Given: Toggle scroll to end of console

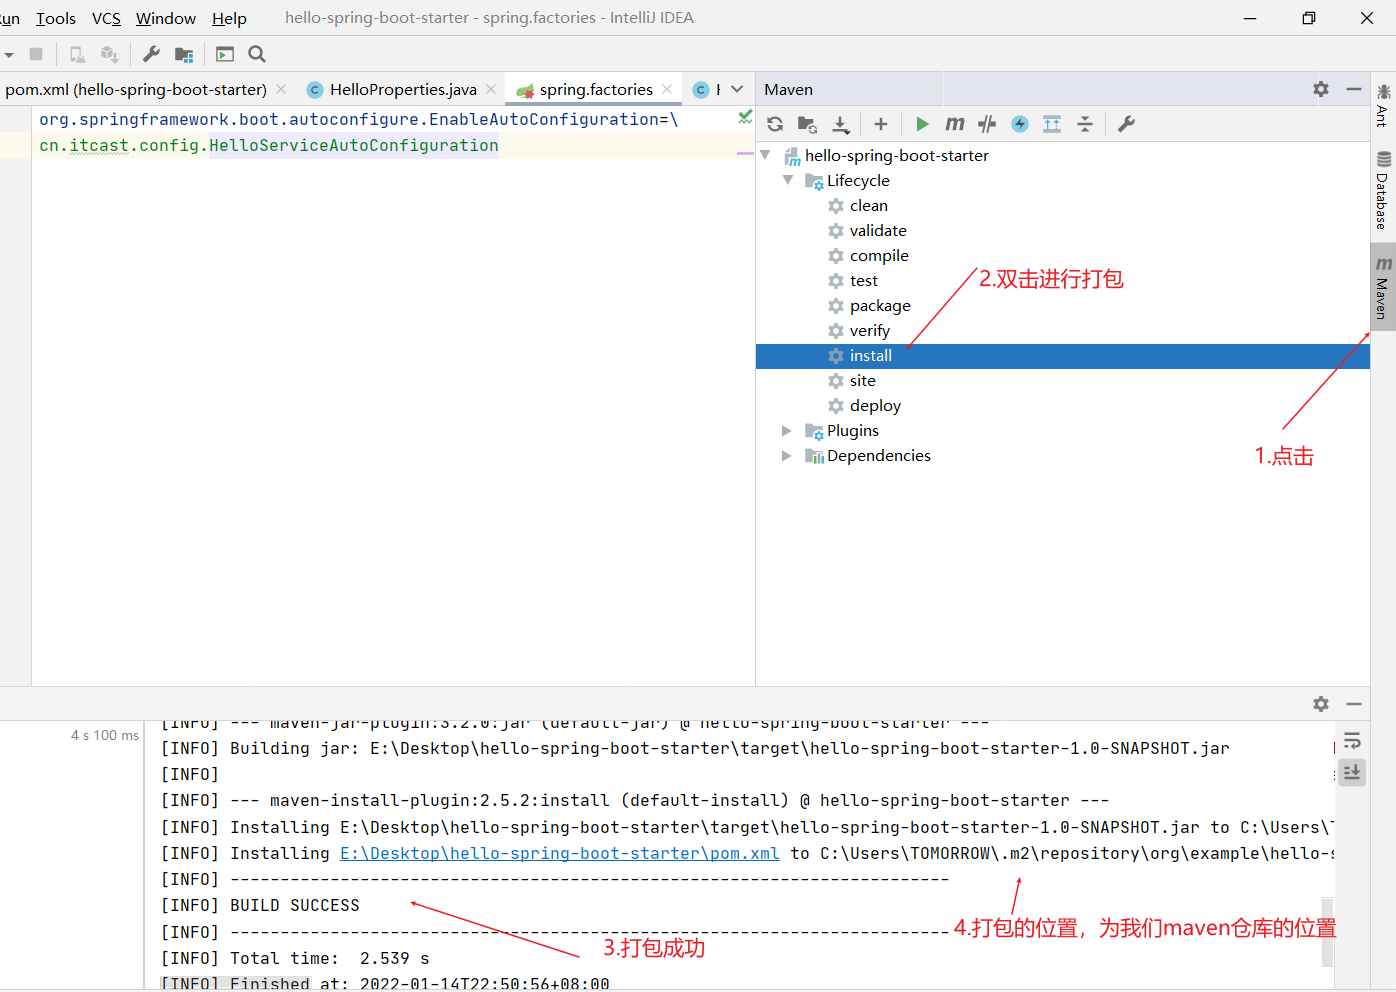Looking at the screenshot, I should pyautogui.click(x=1352, y=772).
